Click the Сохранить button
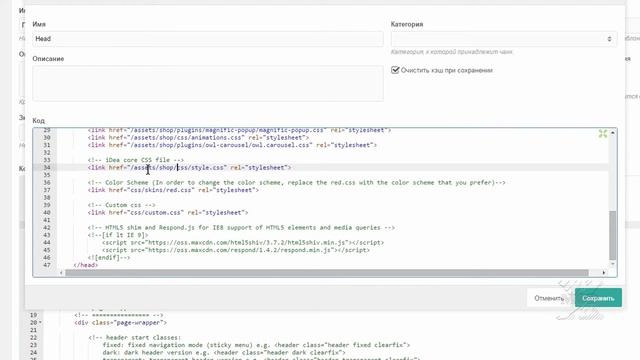 click(598, 298)
